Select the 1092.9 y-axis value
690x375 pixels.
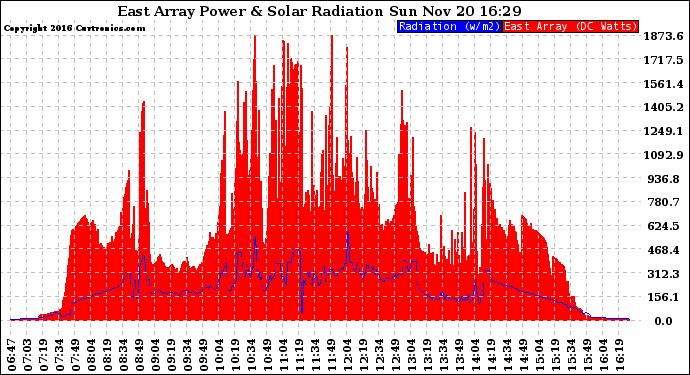point(663,155)
